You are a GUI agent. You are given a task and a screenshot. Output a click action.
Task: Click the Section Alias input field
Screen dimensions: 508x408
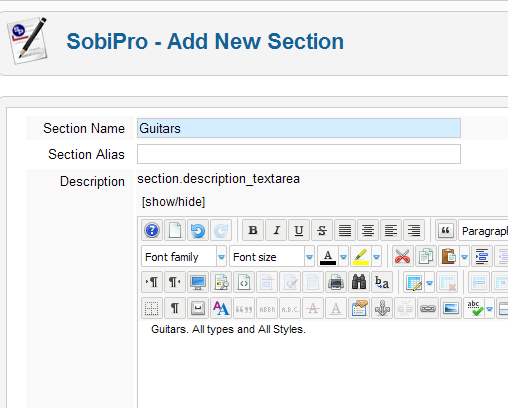pyautogui.click(x=299, y=154)
